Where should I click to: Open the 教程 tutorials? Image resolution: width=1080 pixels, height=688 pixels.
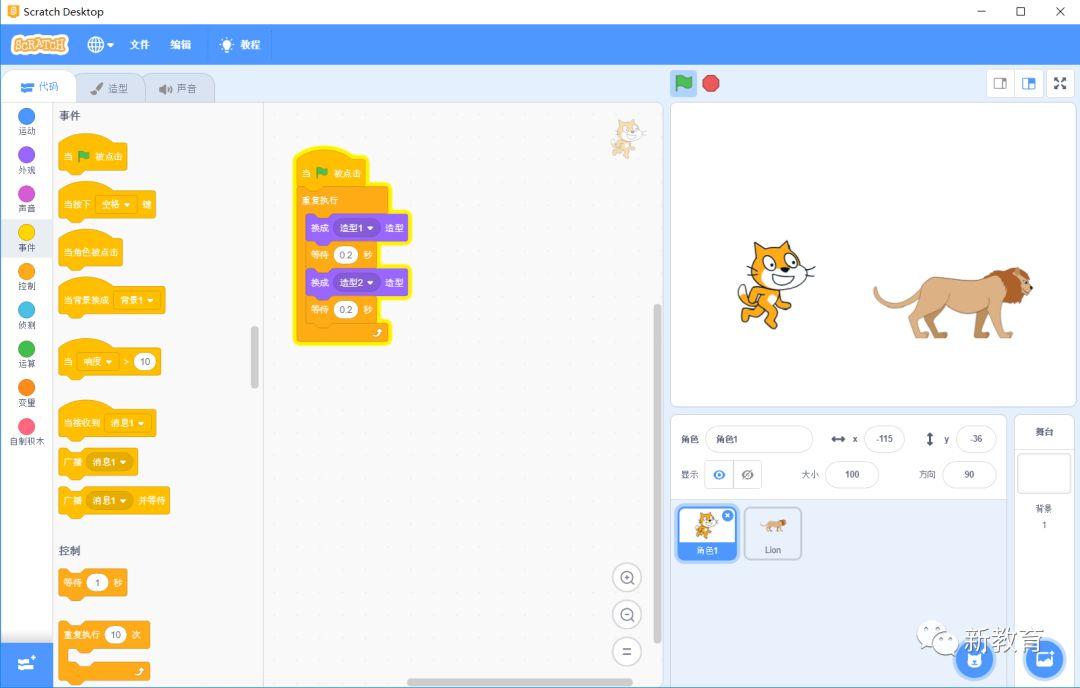coord(240,45)
